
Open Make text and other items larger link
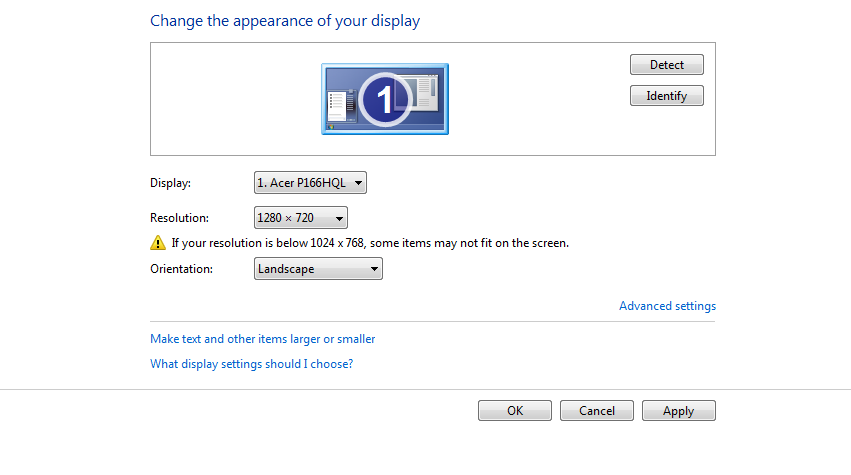tap(263, 339)
